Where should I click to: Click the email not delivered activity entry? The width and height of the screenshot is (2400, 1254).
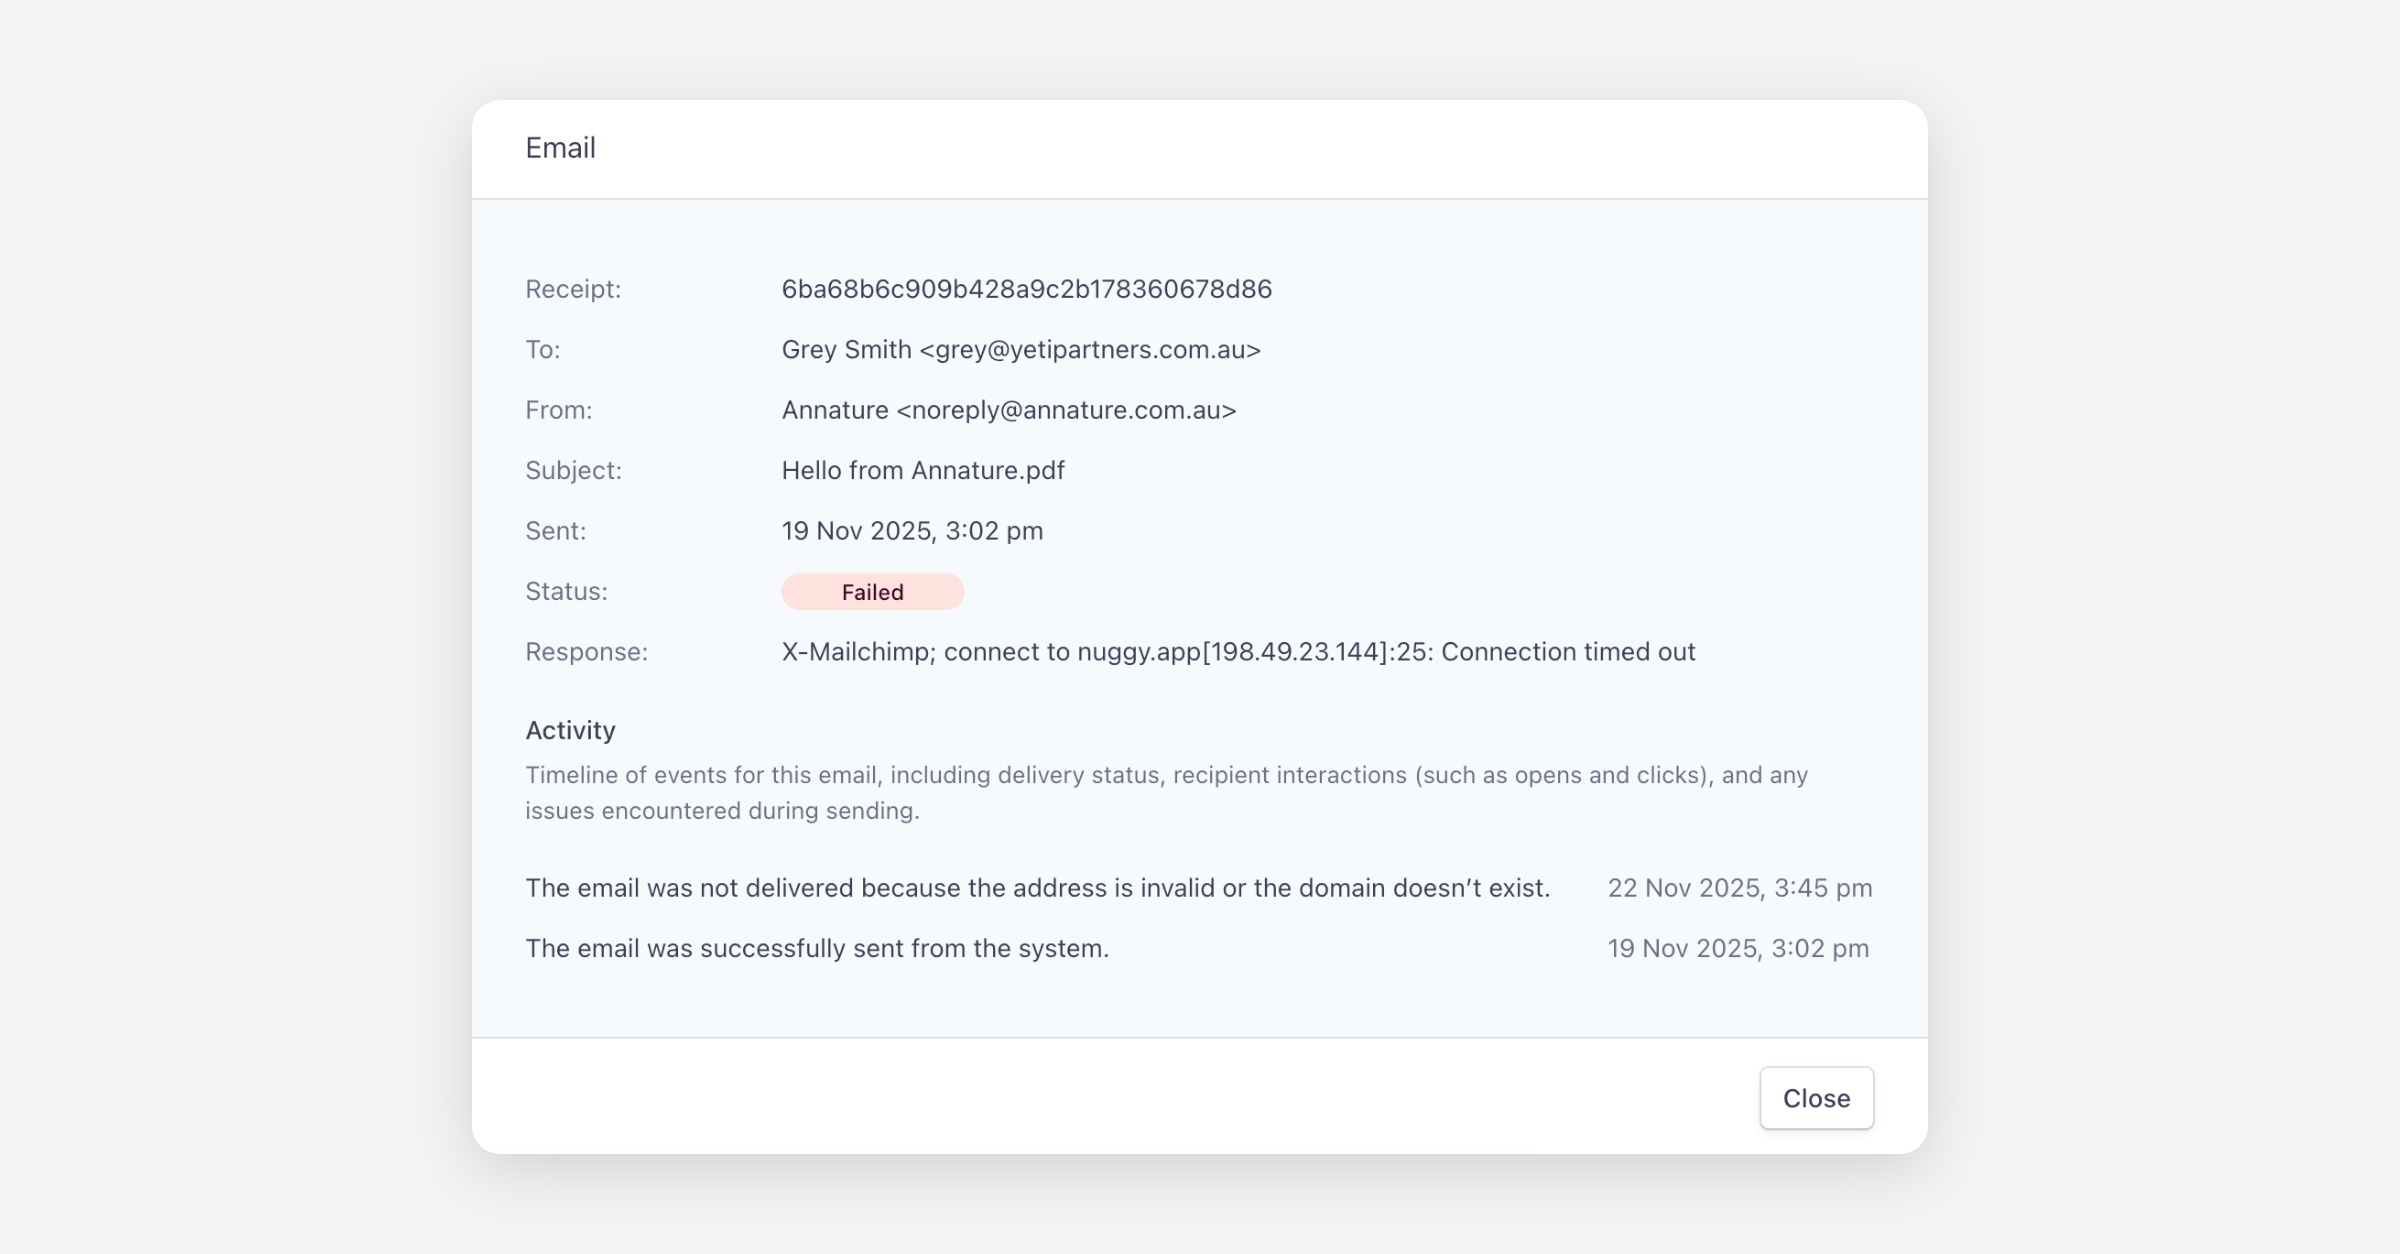(x=1037, y=888)
